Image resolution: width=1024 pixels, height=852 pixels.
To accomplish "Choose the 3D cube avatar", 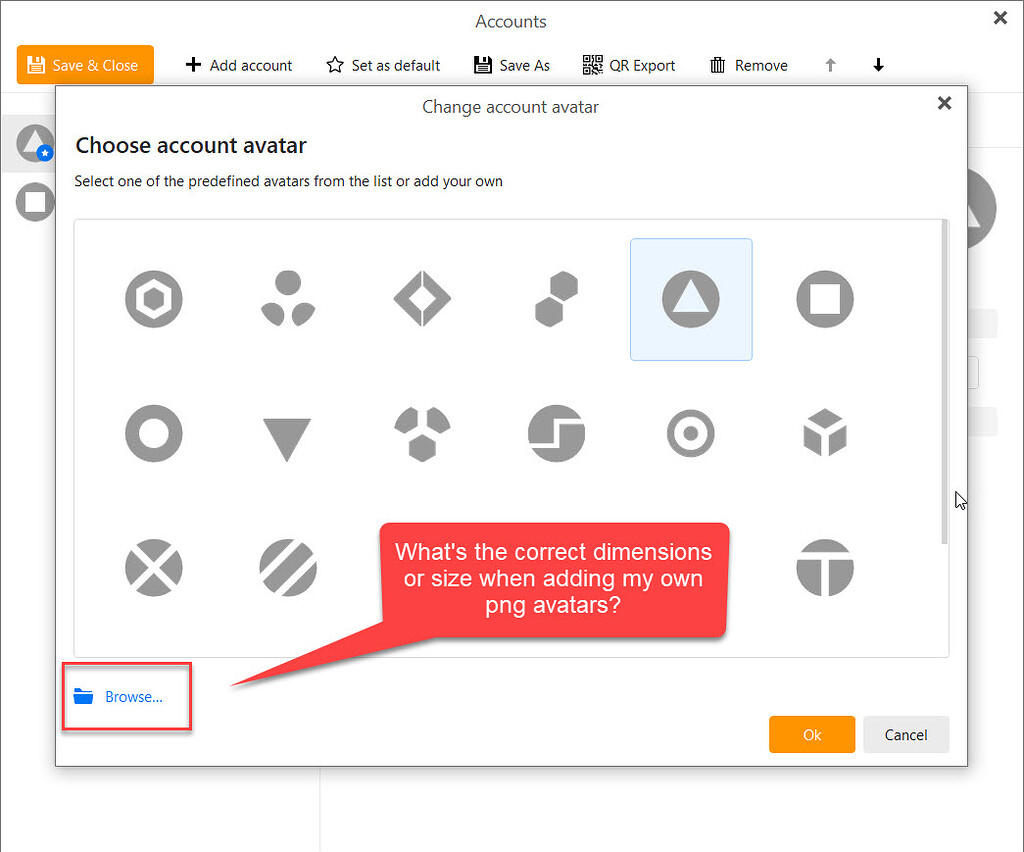I will (x=824, y=434).
